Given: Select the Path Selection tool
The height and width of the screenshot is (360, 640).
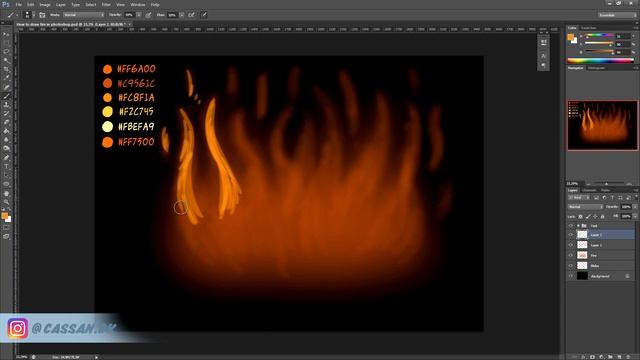Looking at the screenshot, I should coord(6,176).
